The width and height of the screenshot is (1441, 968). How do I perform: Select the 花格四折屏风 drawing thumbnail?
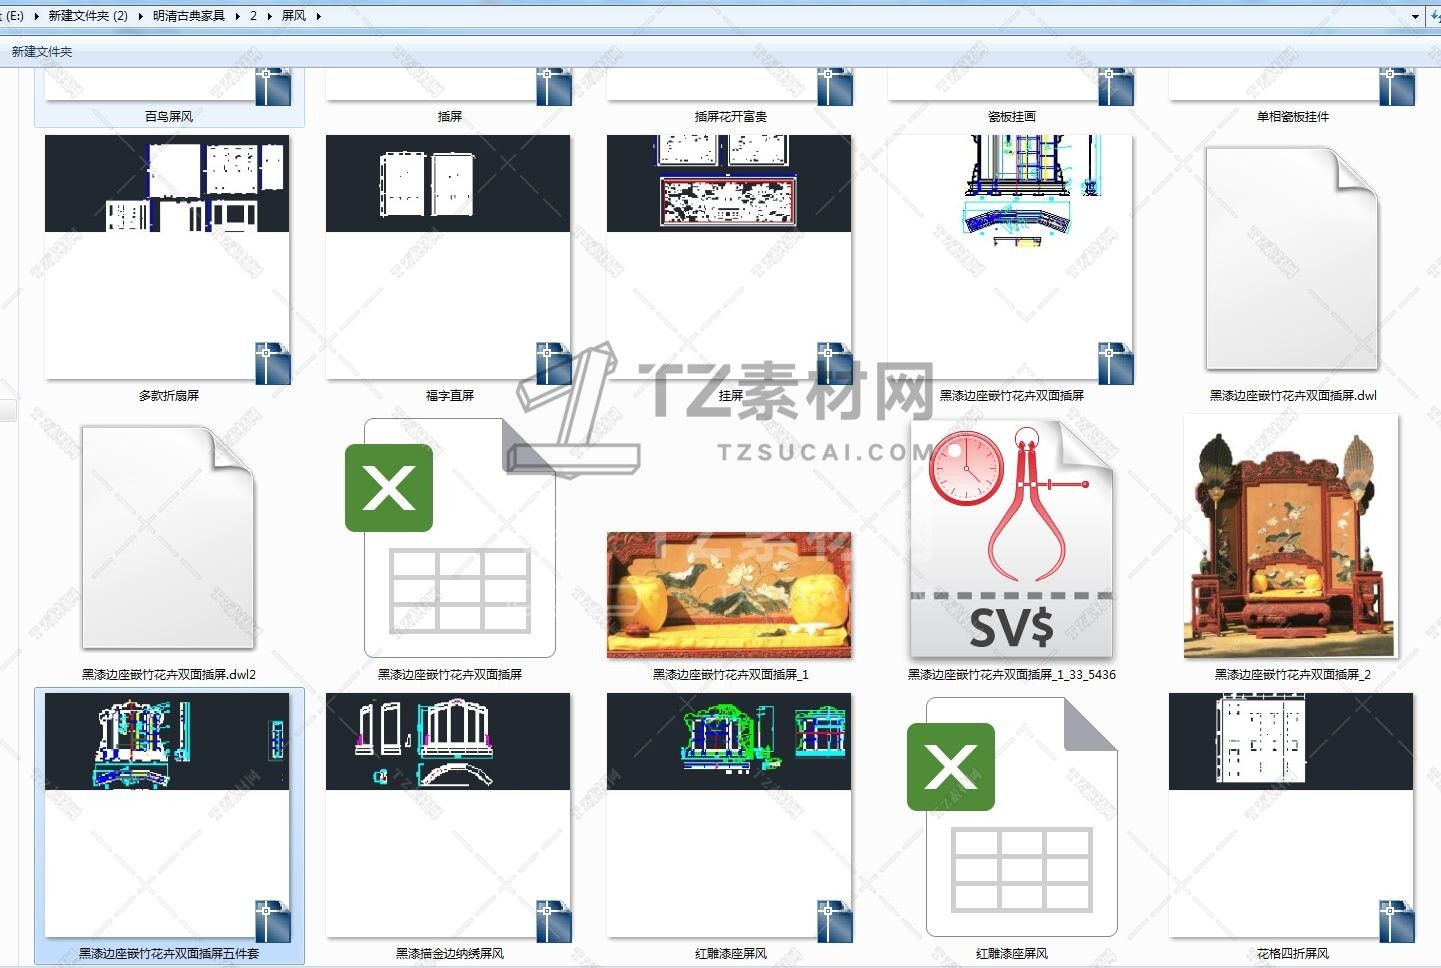click(1292, 816)
